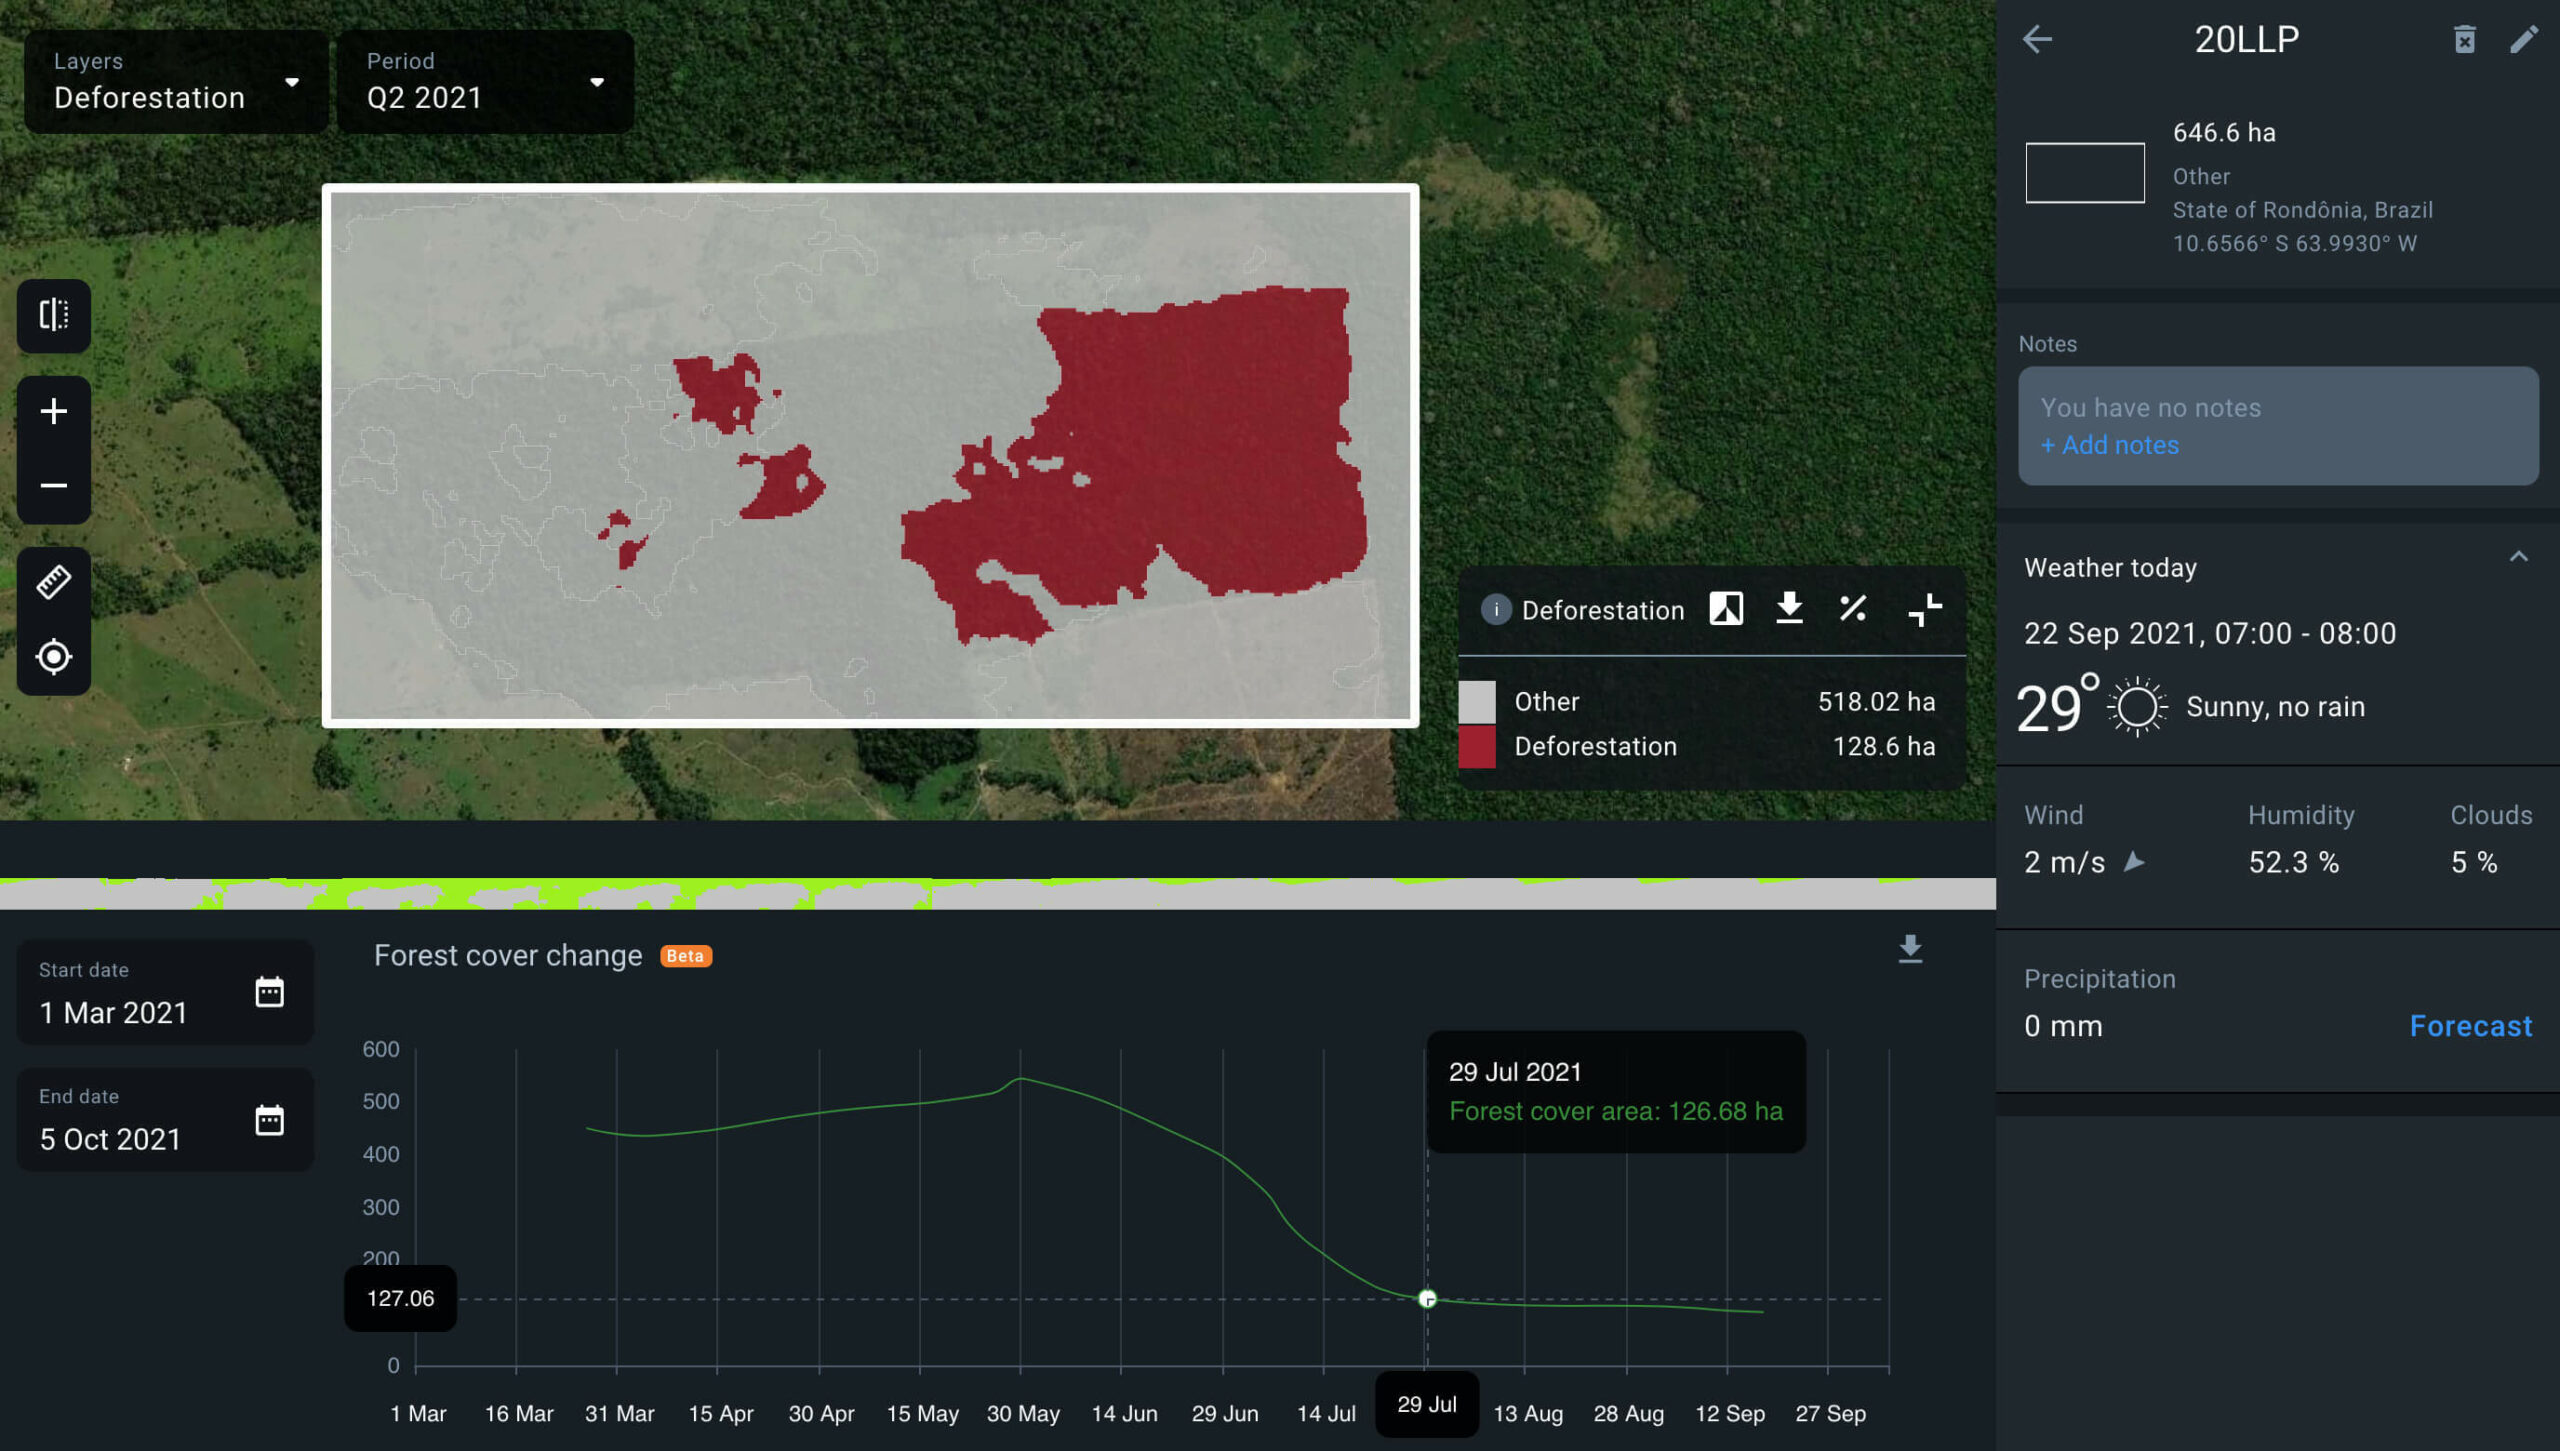2560x1451 pixels.
Task: Click the deforestation info icon
Action: pos(1496,610)
